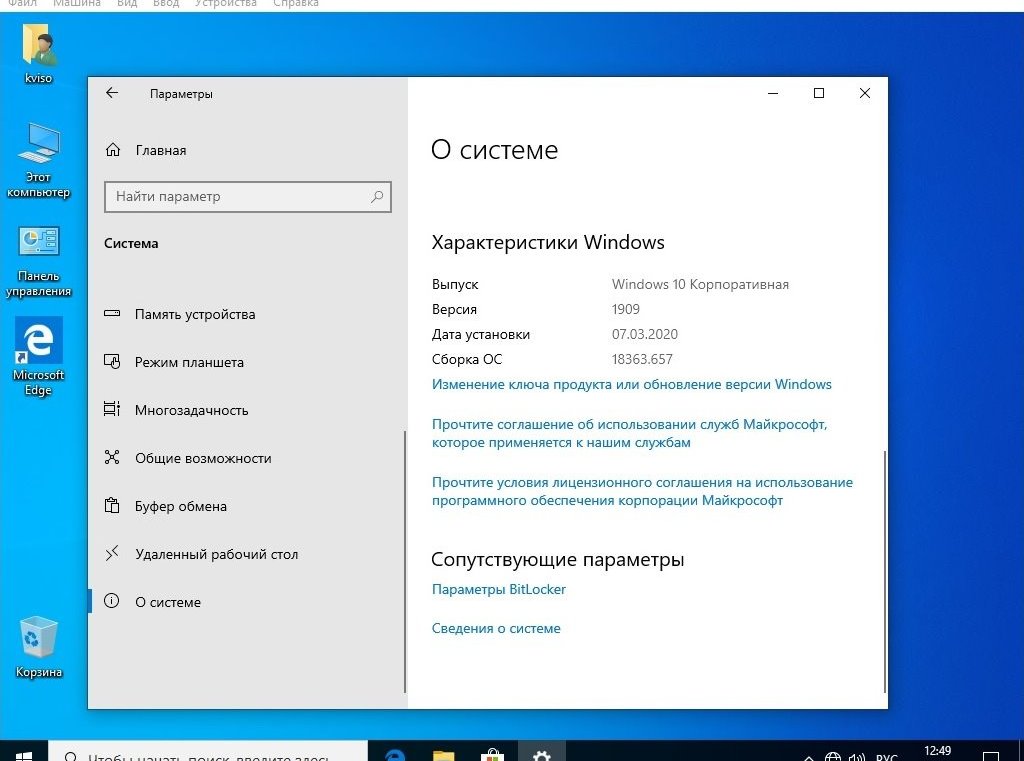Open the Файл menu
This screenshot has height=761, width=1024.
click(x=23, y=4)
